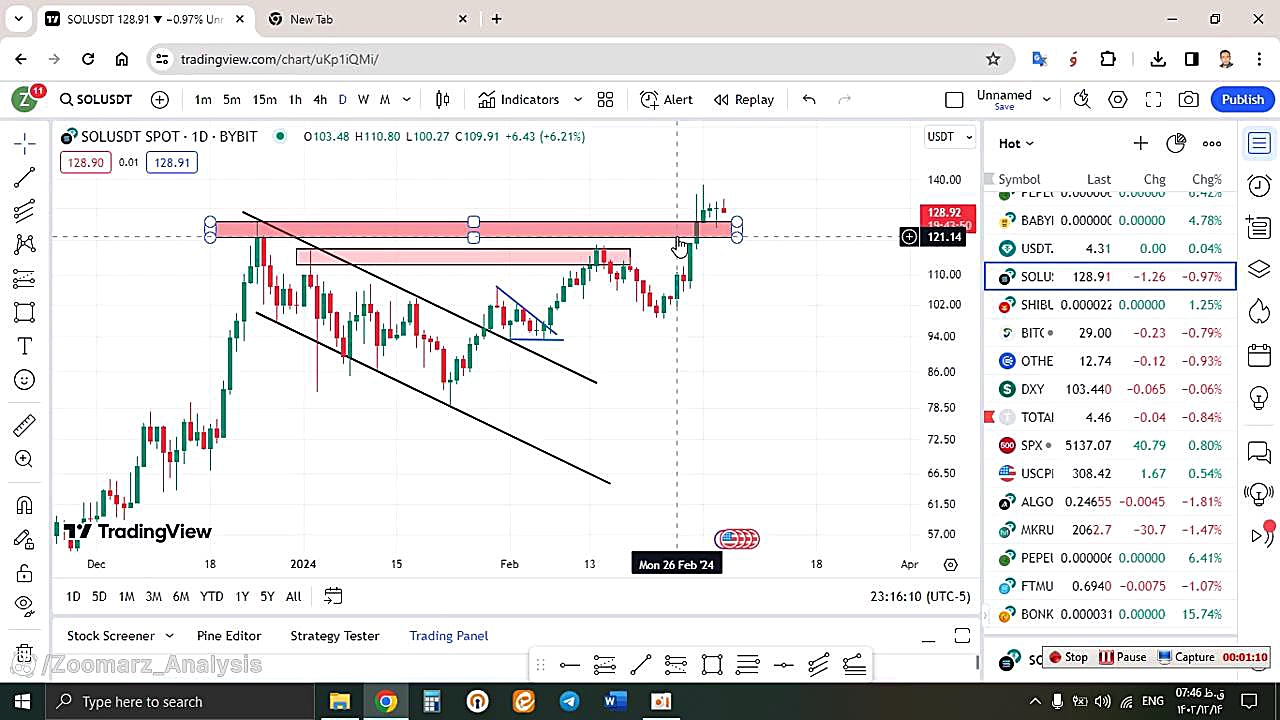Expand the Hot watchlist dropdown
The image size is (1280, 720).
[1016, 143]
